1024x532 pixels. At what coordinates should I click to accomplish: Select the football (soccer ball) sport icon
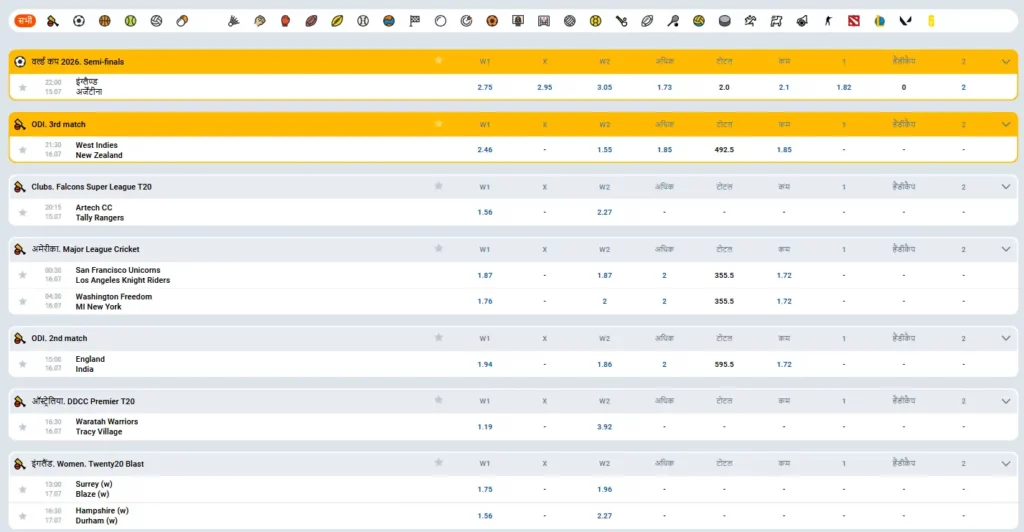pyautogui.click(x=79, y=21)
